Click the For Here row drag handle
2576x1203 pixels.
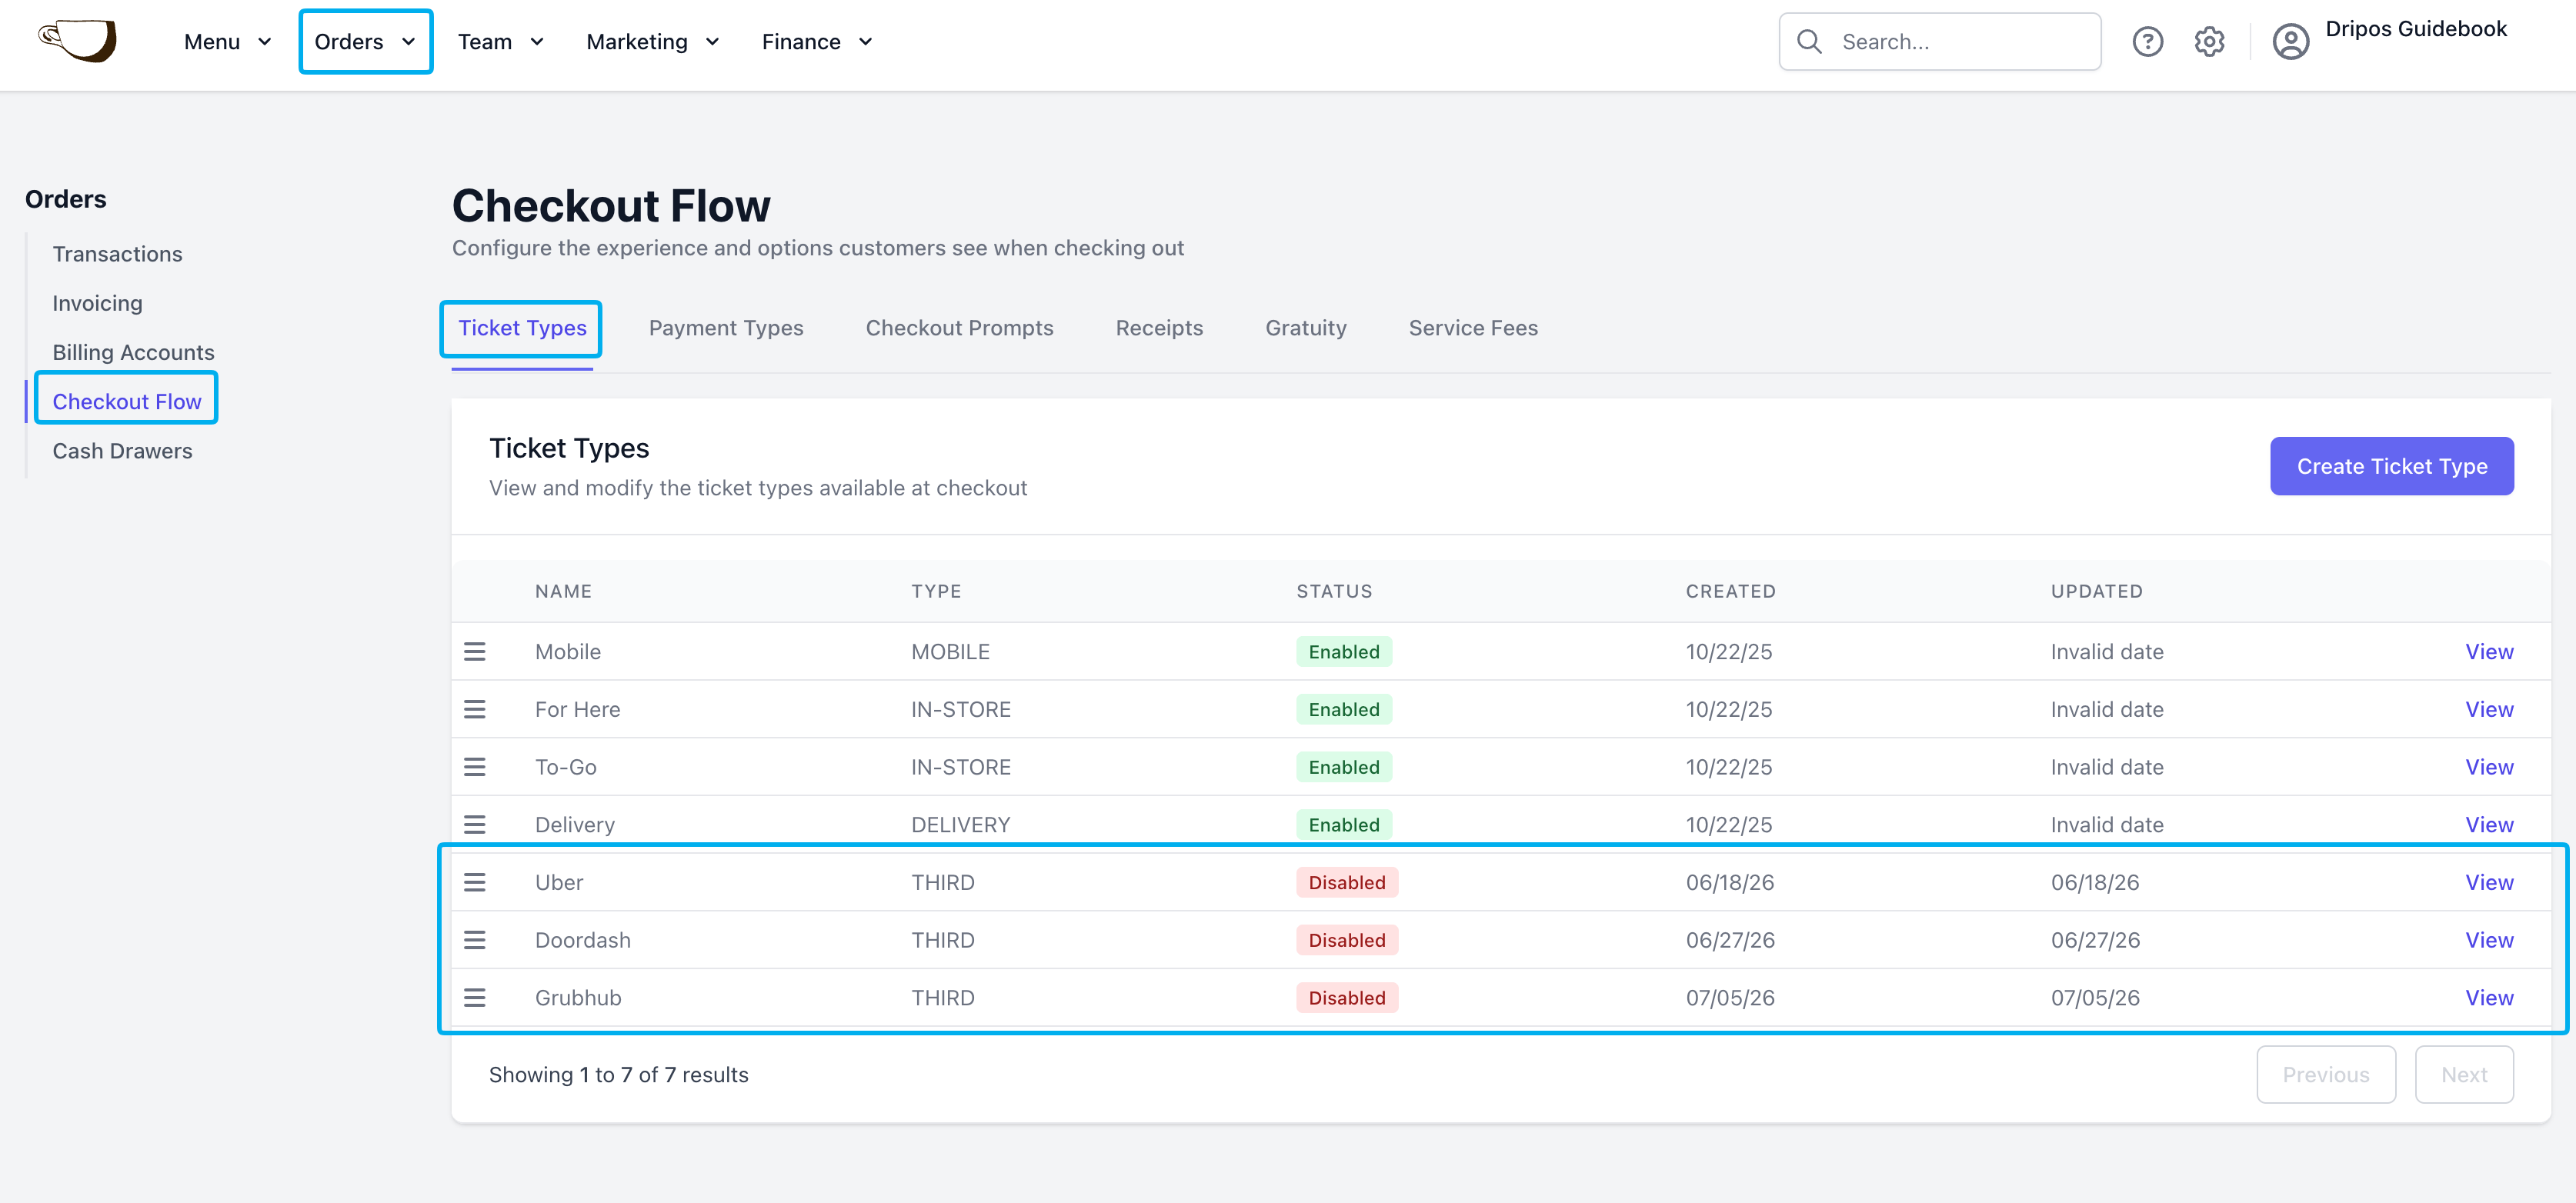pos(475,710)
